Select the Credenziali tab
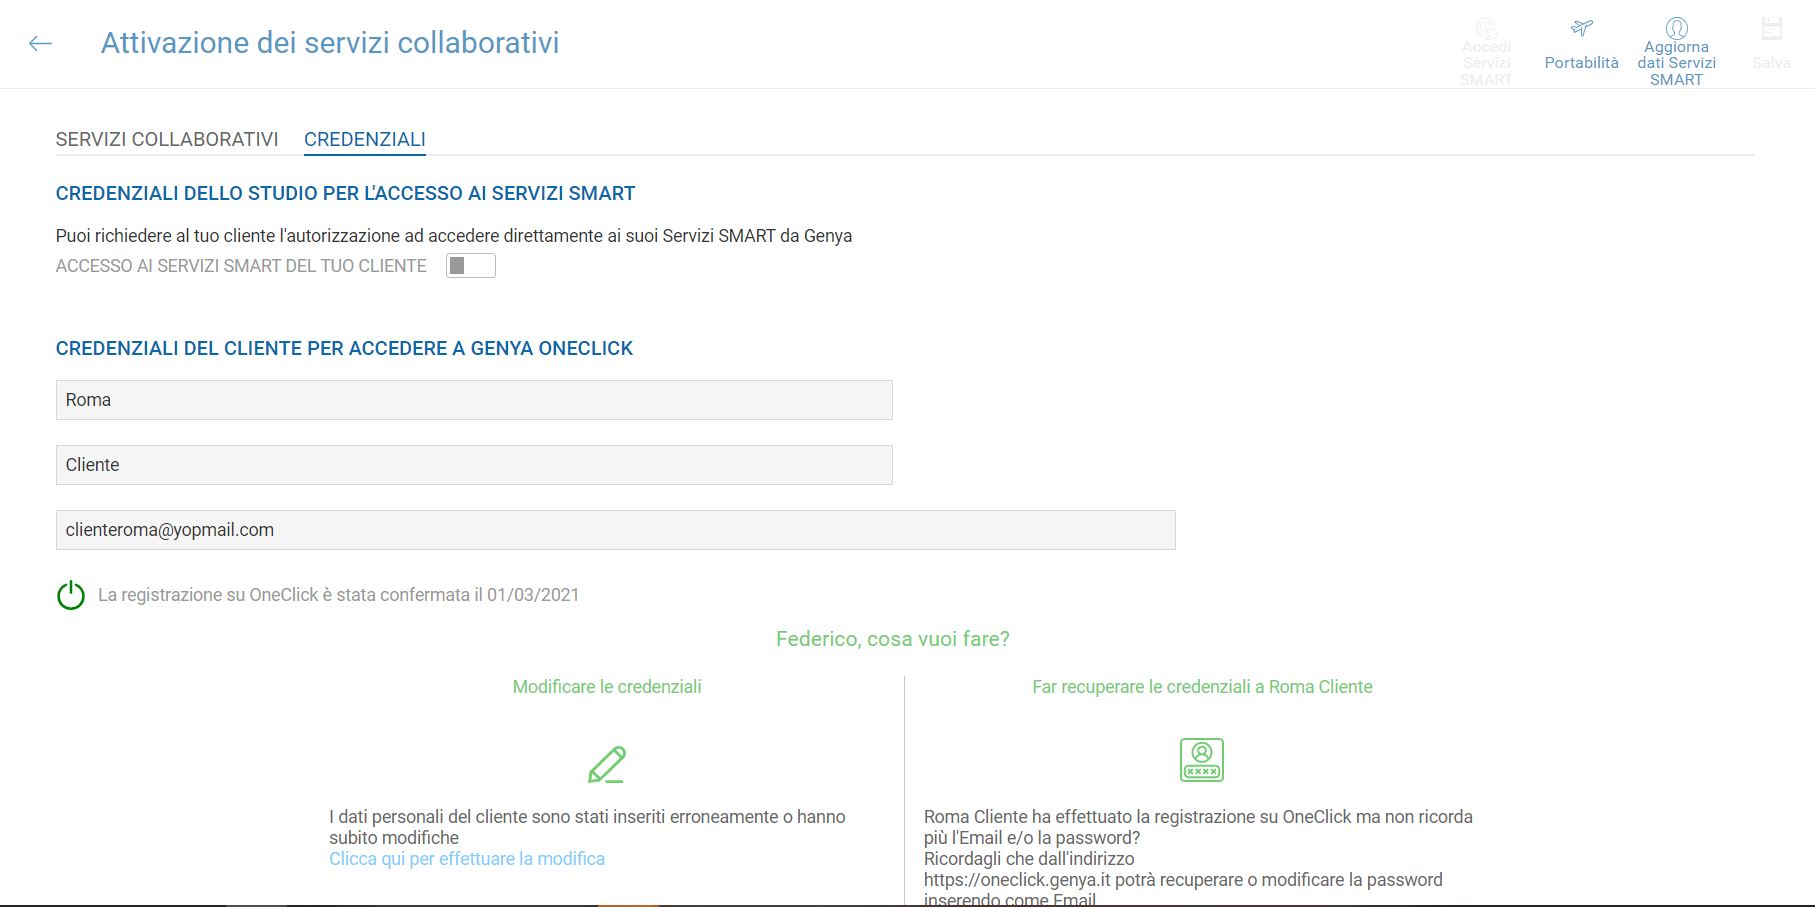This screenshot has height=907, width=1815. [x=365, y=139]
